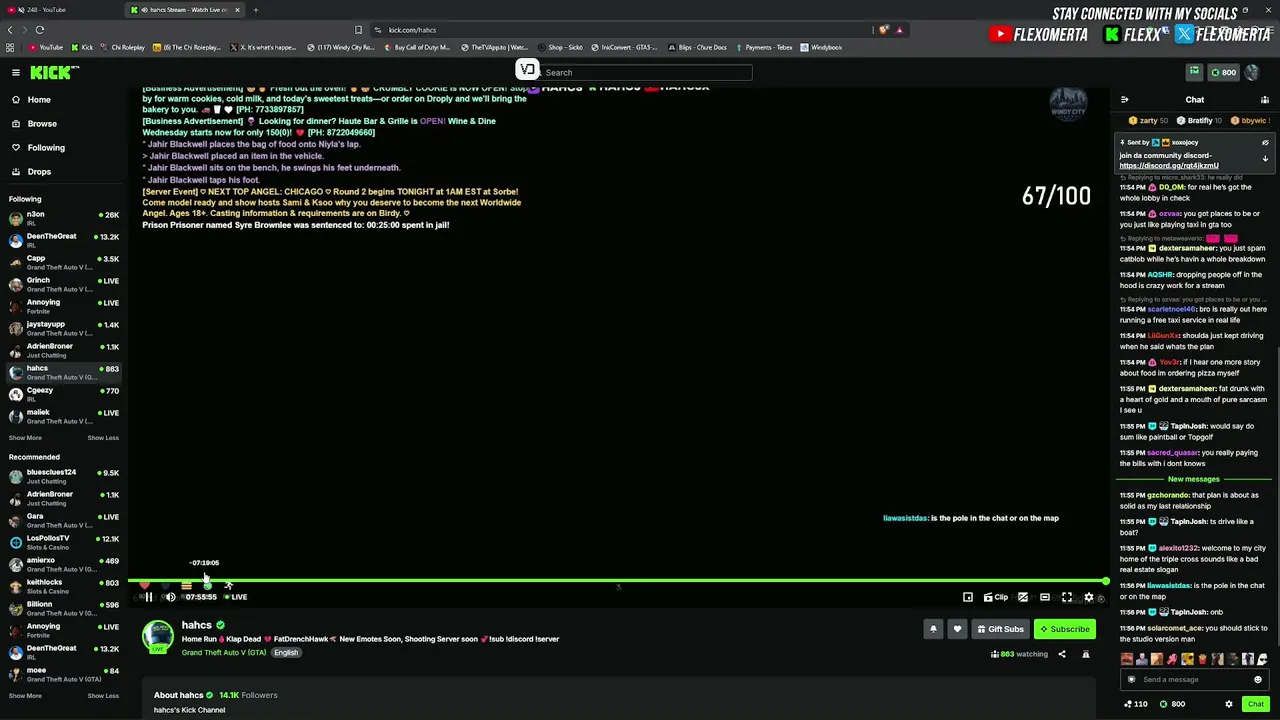The height and width of the screenshot is (720, 1280).
Task: Open the drops inventory icon in header
Action: [x=1194, y=72]
